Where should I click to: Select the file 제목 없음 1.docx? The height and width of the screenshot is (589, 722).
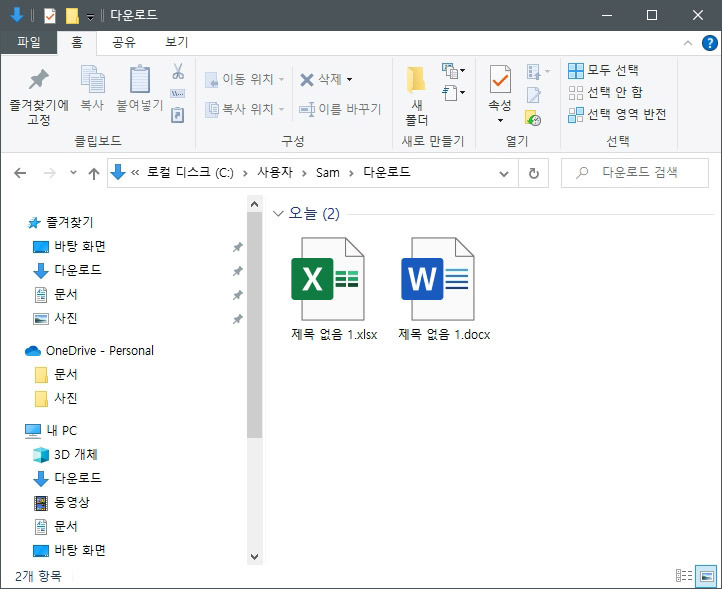pyautogui.click(x=444, y=289)
